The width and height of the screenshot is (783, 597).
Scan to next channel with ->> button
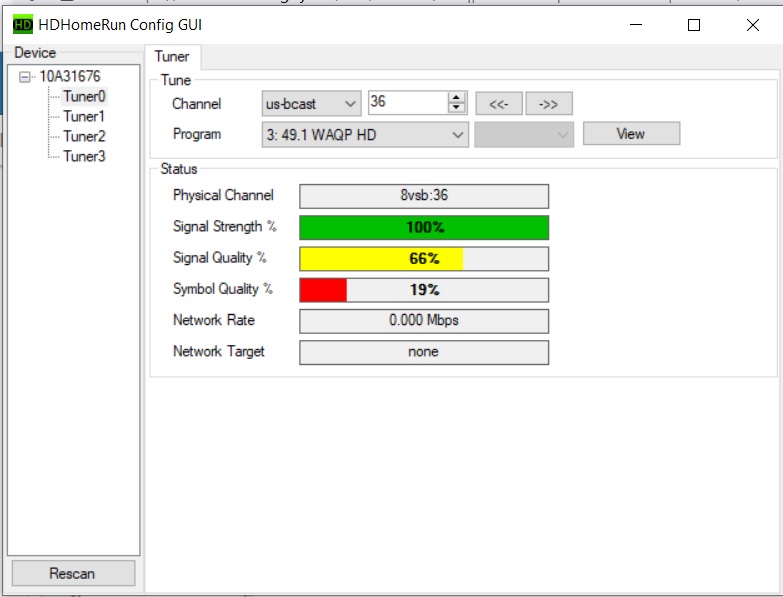click(549, 104)
